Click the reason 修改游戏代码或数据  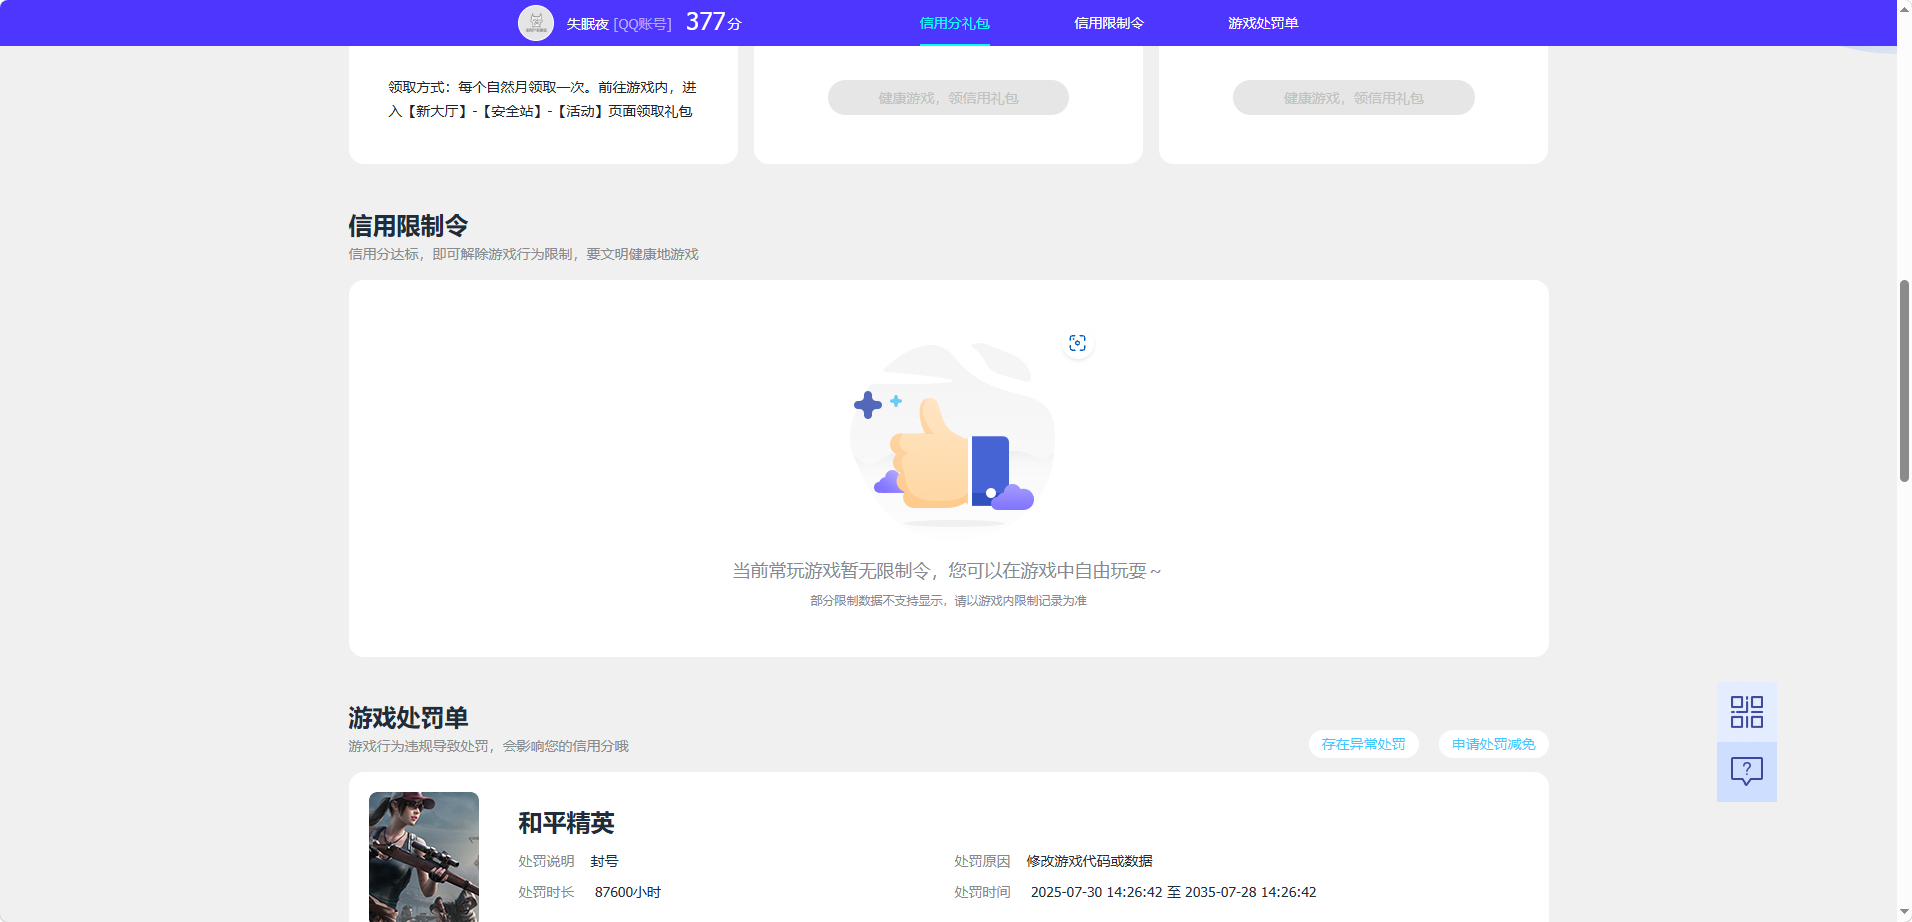click(x=1089, y=861)
